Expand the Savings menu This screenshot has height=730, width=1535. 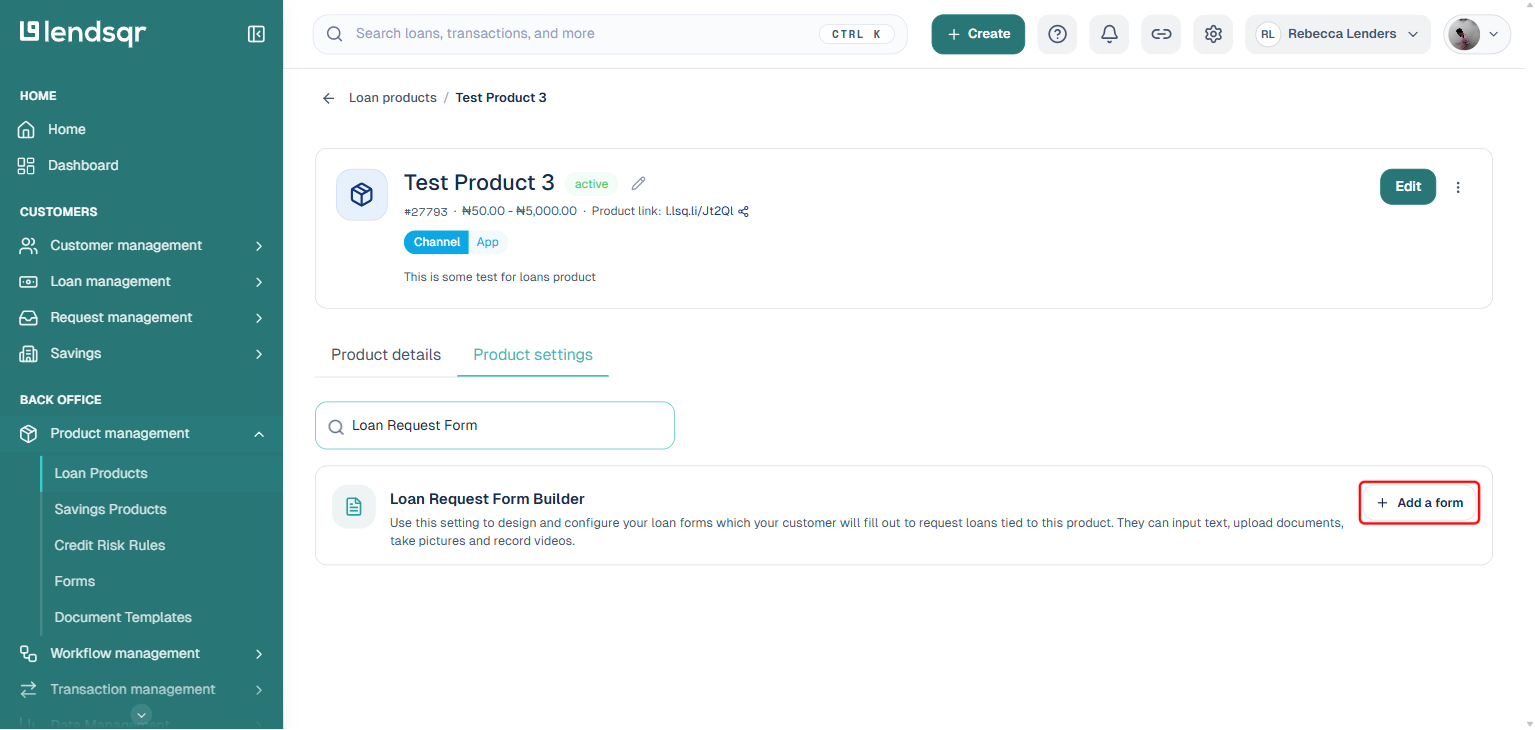(x=142, y=354)
